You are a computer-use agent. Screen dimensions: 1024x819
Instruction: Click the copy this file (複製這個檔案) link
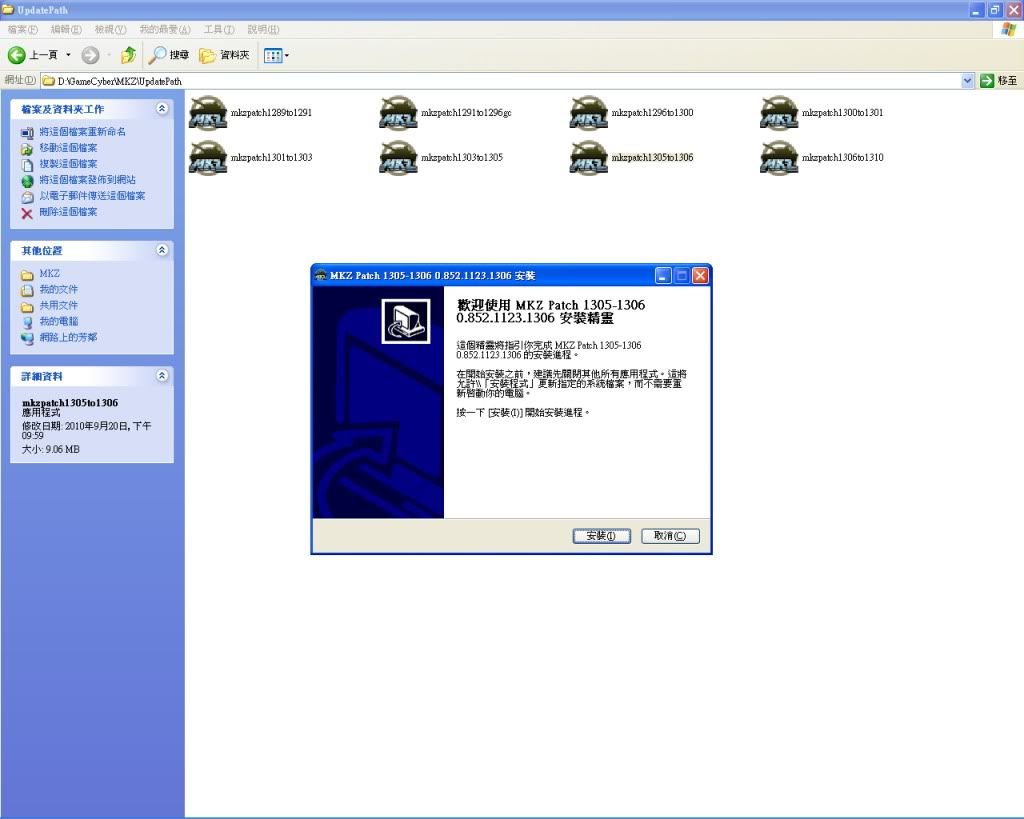pos(68,164)
